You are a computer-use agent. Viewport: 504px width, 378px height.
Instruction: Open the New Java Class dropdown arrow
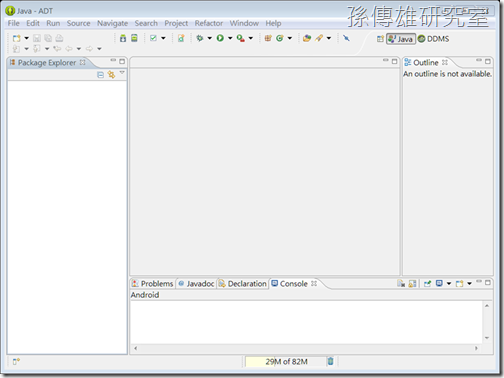click(290, 38)
